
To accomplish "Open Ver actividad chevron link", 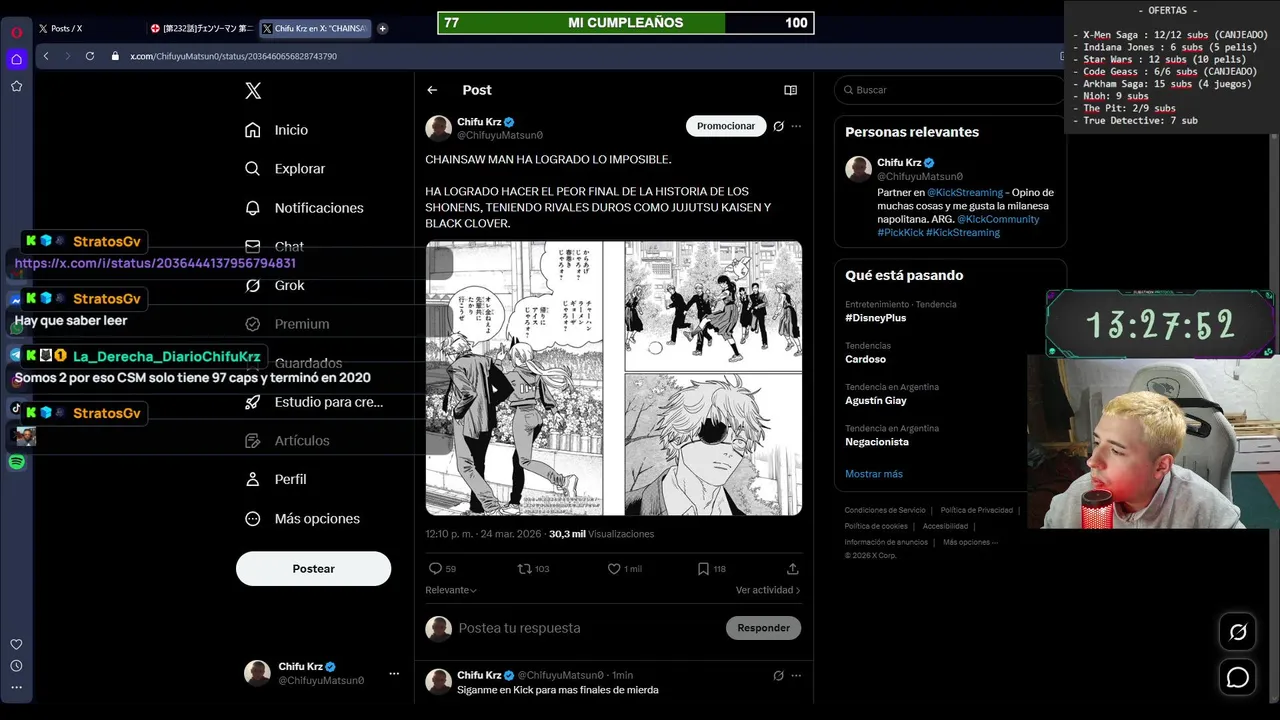I will [768, 590].
